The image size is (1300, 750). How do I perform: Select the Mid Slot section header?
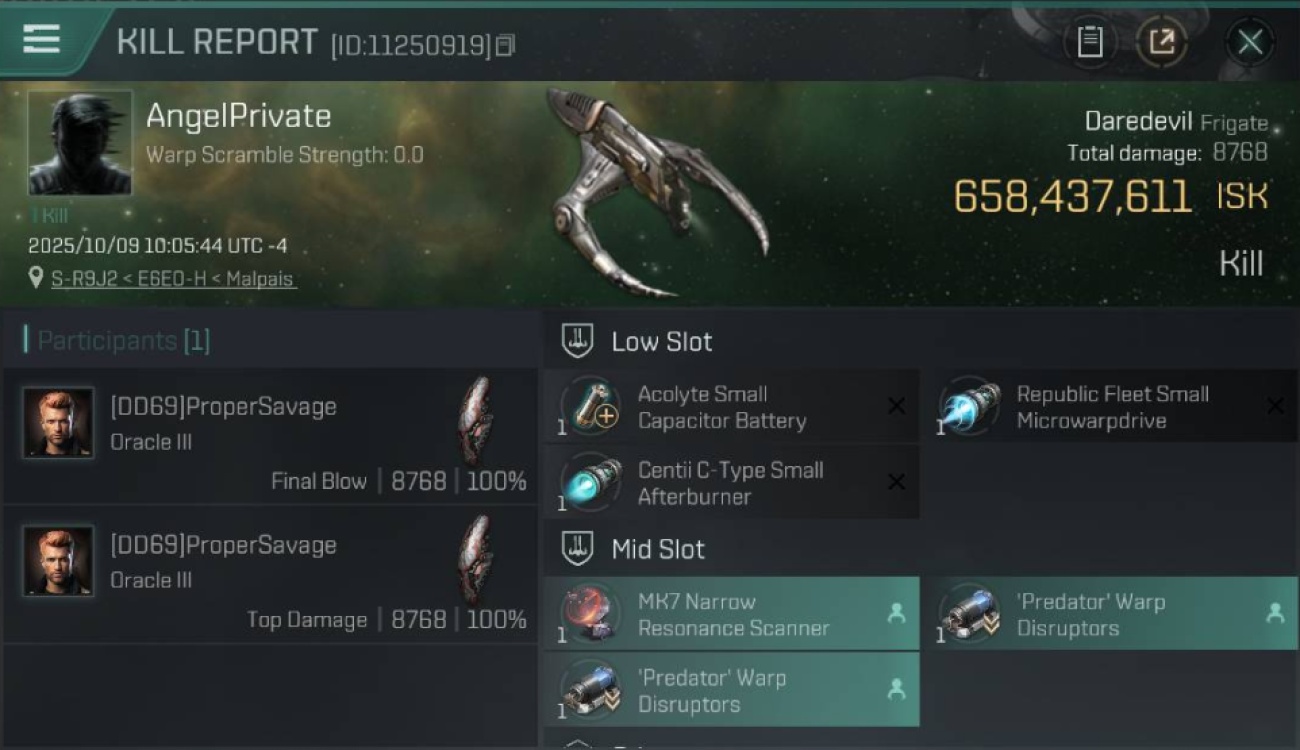(x=633, y=549)
